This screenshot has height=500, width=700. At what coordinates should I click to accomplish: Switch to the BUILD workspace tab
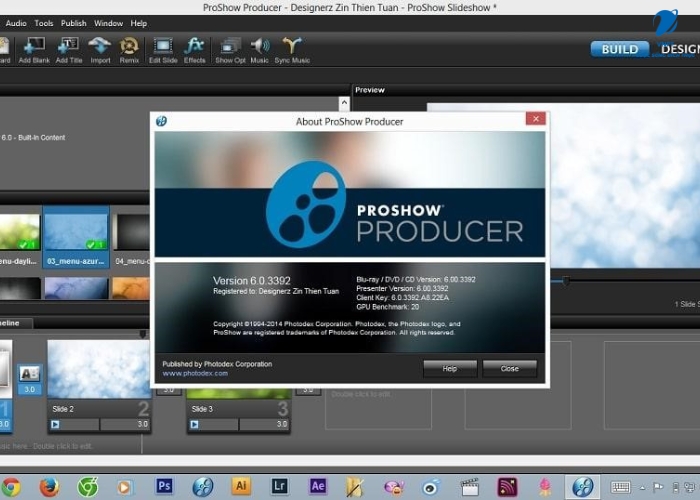tap(620, 49)
